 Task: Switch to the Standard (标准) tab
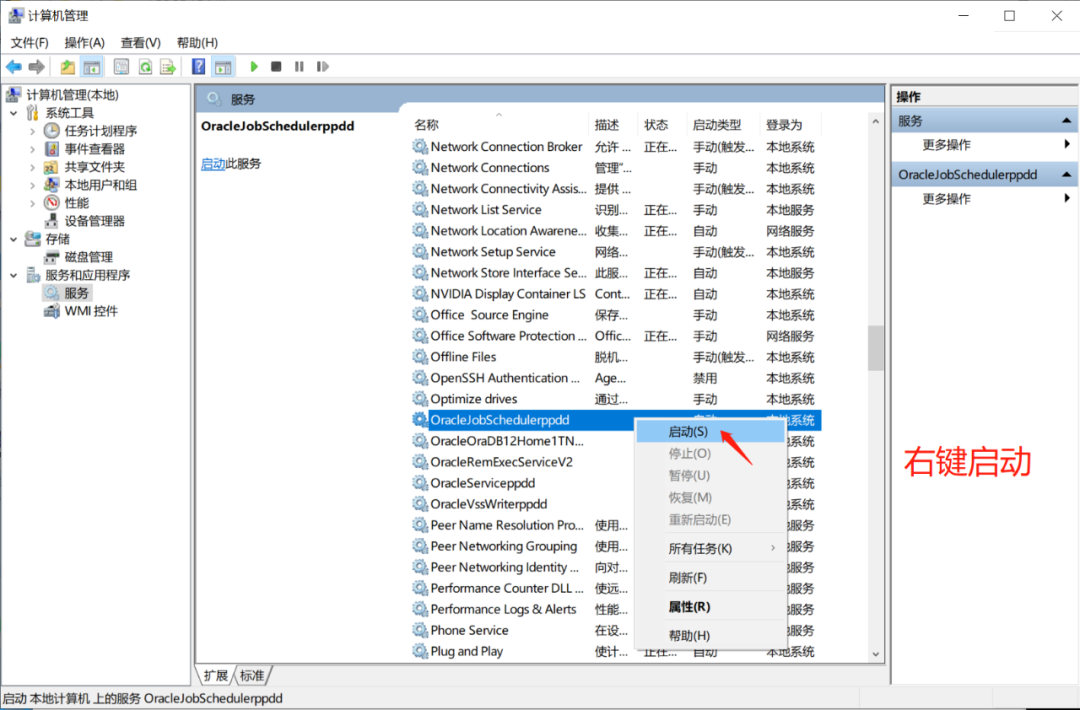251,676
